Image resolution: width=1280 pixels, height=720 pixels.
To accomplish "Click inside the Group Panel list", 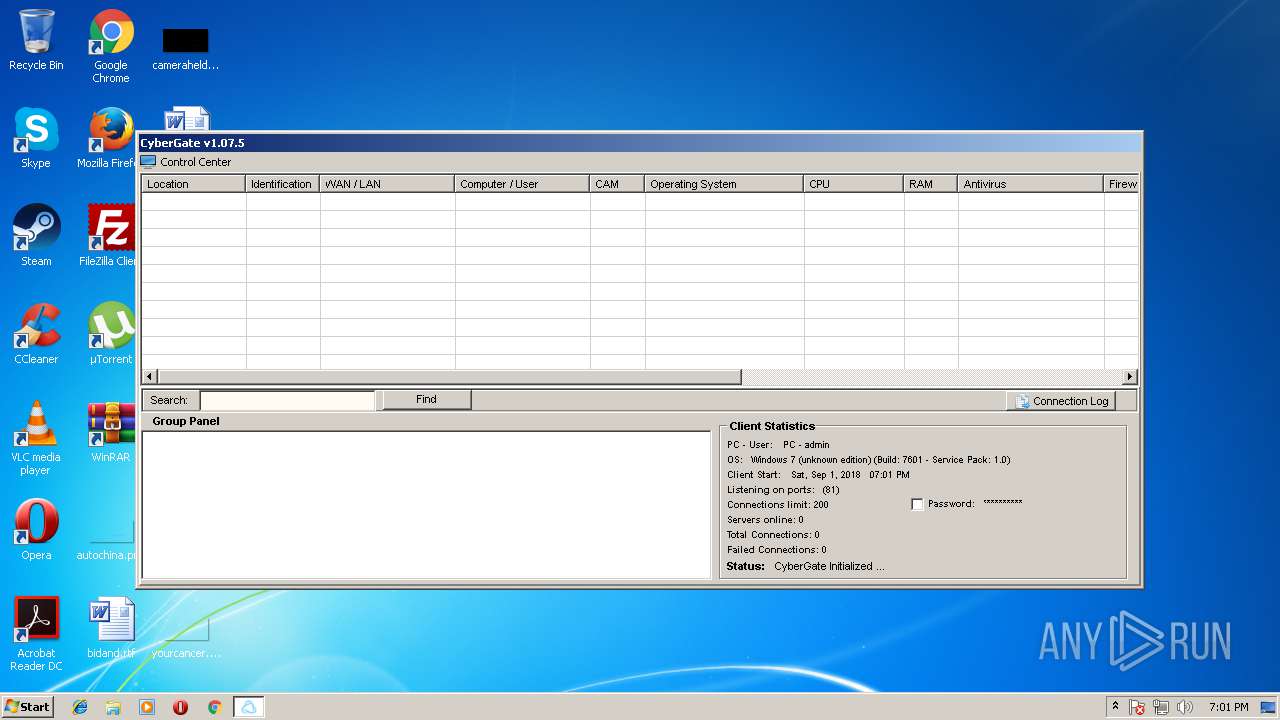I will click(426, 505).
